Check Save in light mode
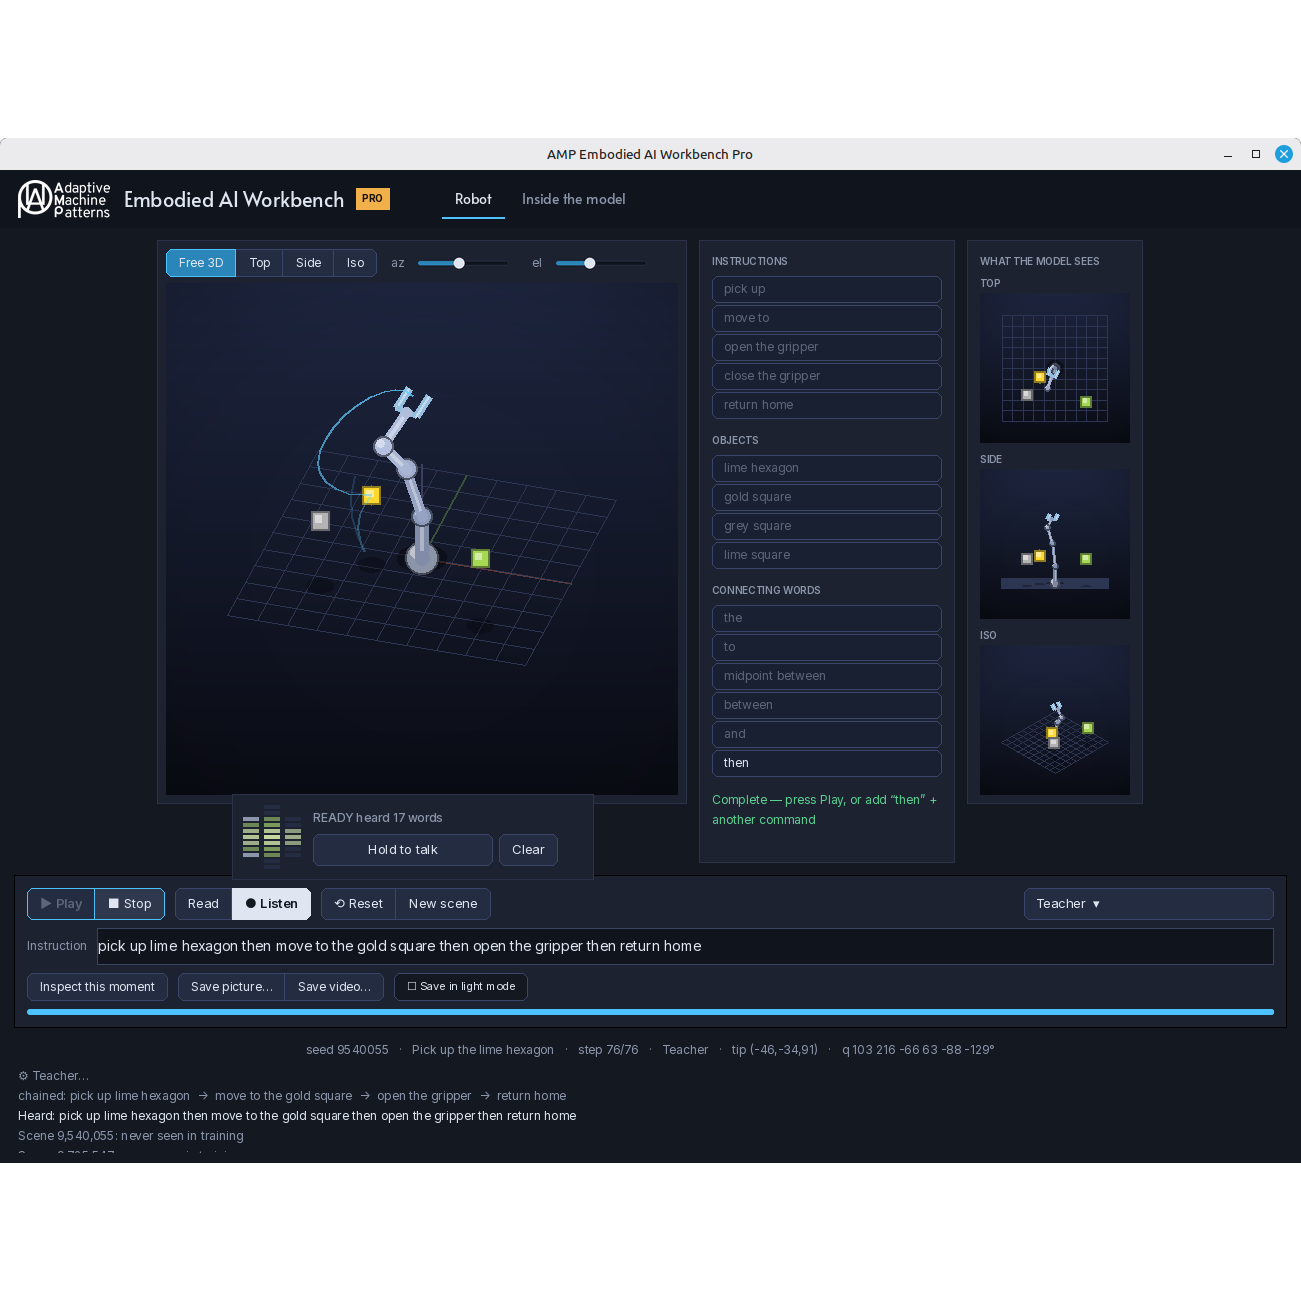Viewport: 1301px width, 1301px height. [461, 987]
